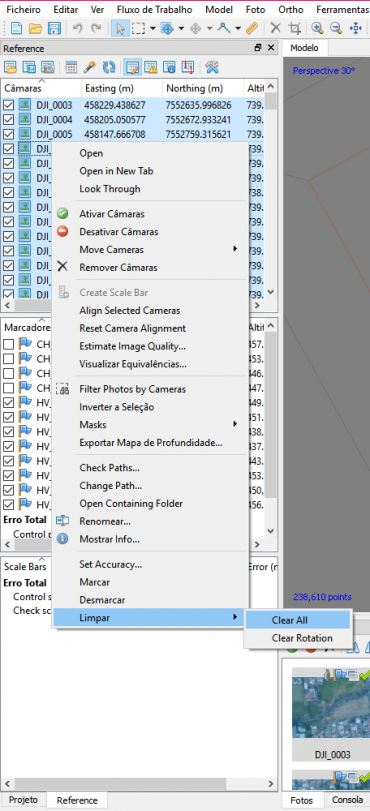Switch to the Consola tab

click(x=347, y=800)
